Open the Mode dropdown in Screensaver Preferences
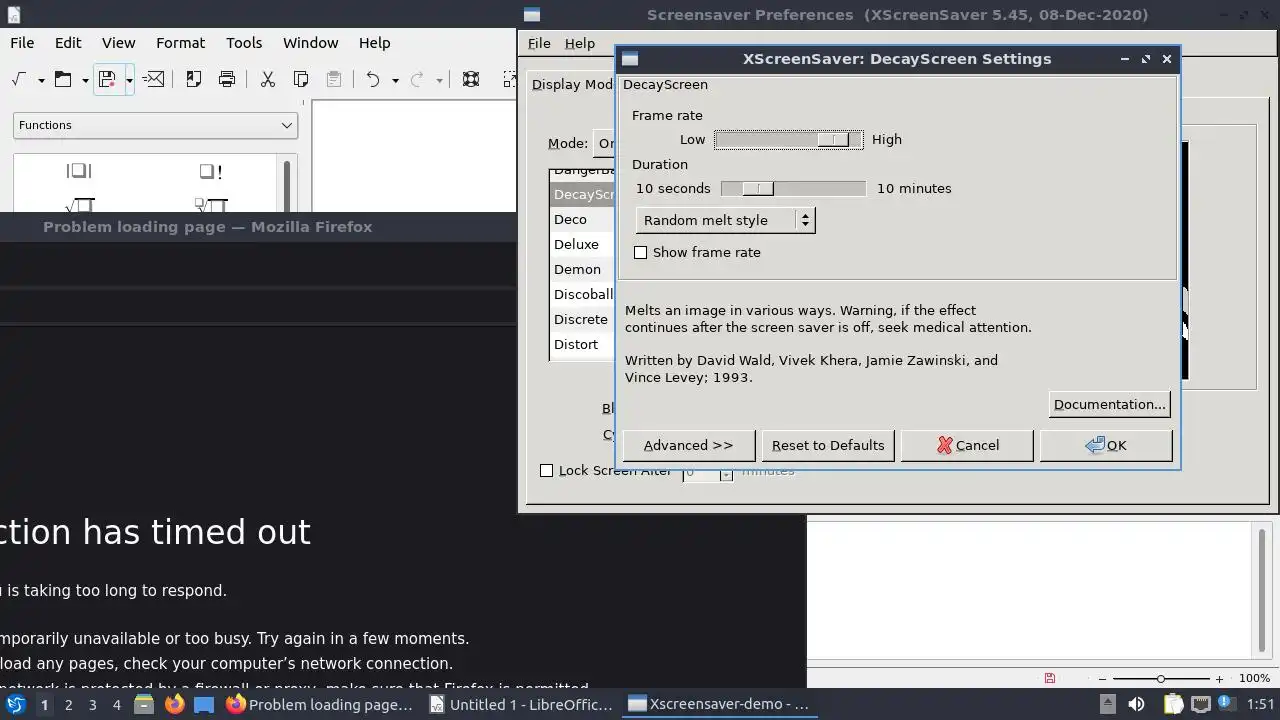Image resolution: width=1280 pixels, height=720 pixels. [x=604, y=143]
